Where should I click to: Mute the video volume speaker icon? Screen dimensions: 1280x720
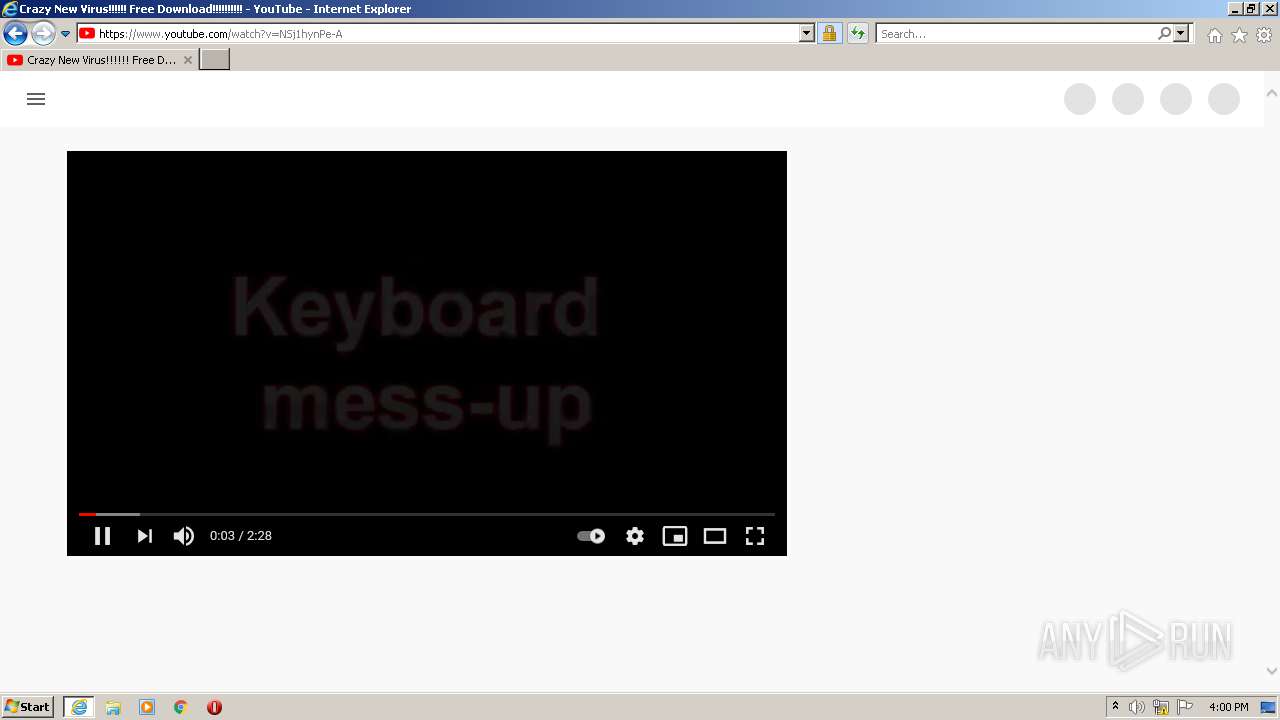point(184,536)
